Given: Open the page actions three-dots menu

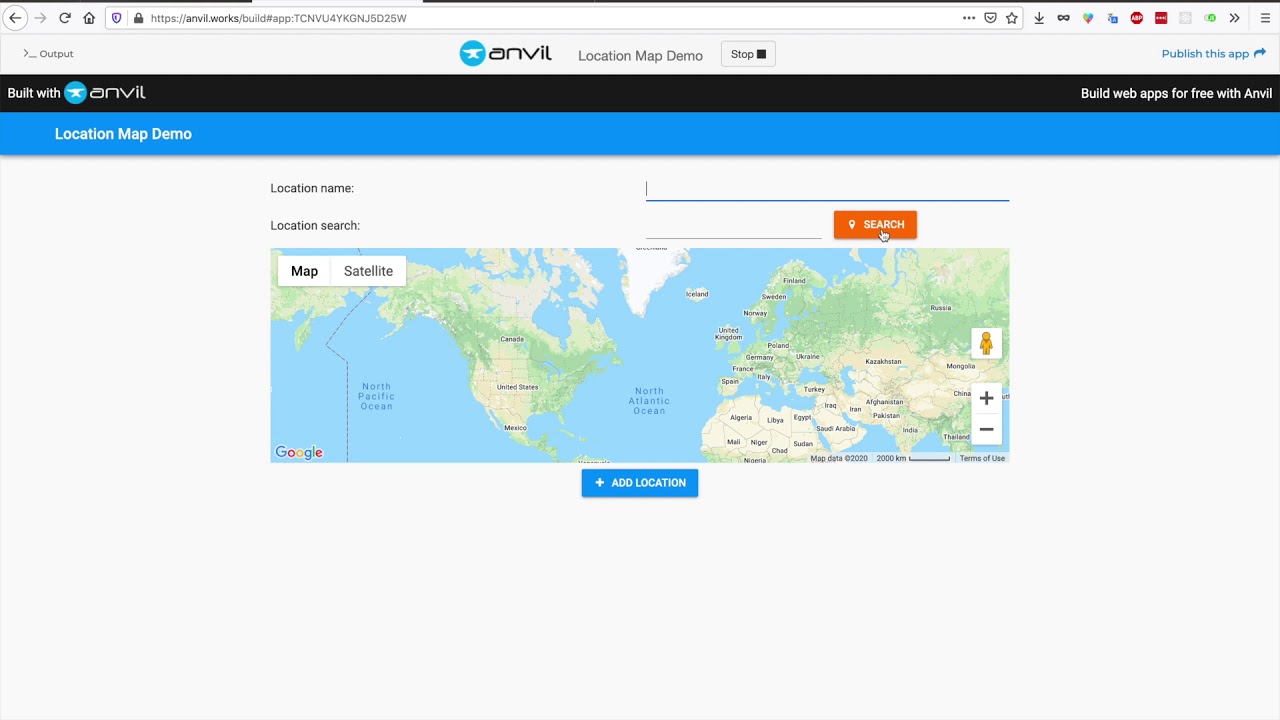Looking at the screenshot, I should (969, 18).
